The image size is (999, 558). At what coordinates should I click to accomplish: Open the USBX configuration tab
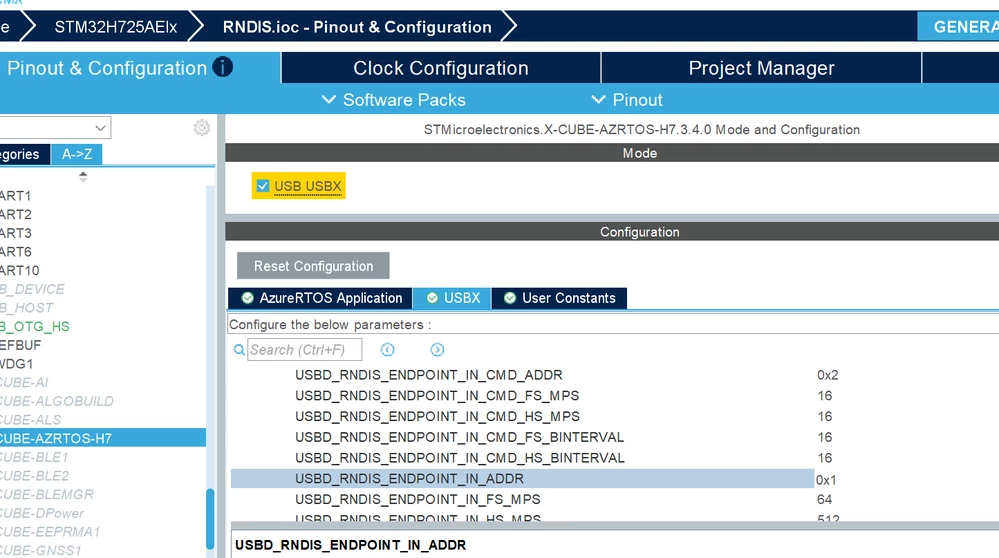pyautogui.click(x=452, y=298)
